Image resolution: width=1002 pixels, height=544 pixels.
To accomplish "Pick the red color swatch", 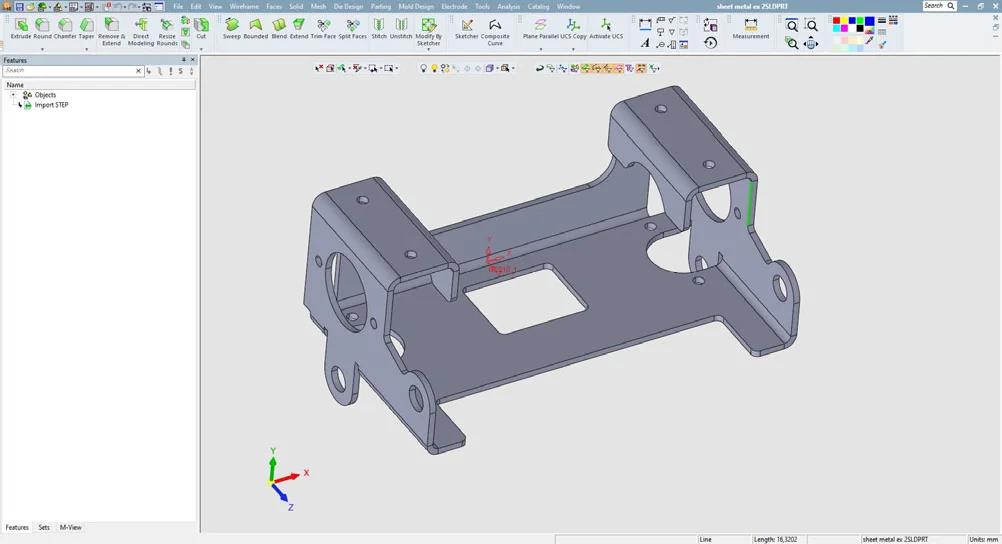I will (836, 21).
